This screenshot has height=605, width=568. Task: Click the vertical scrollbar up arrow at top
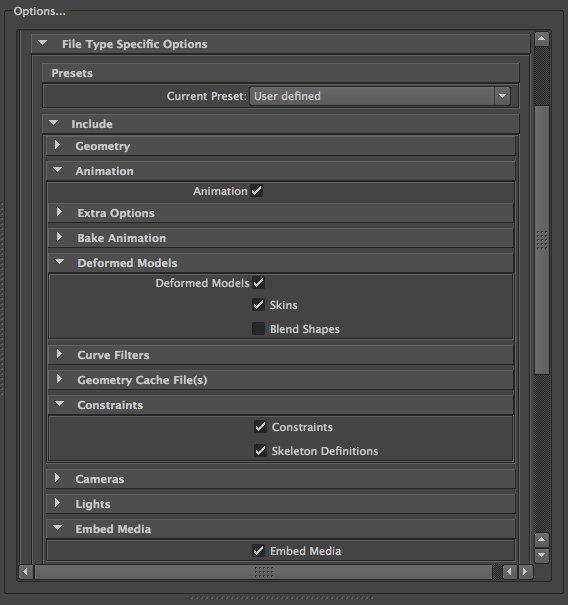(542, 39)
